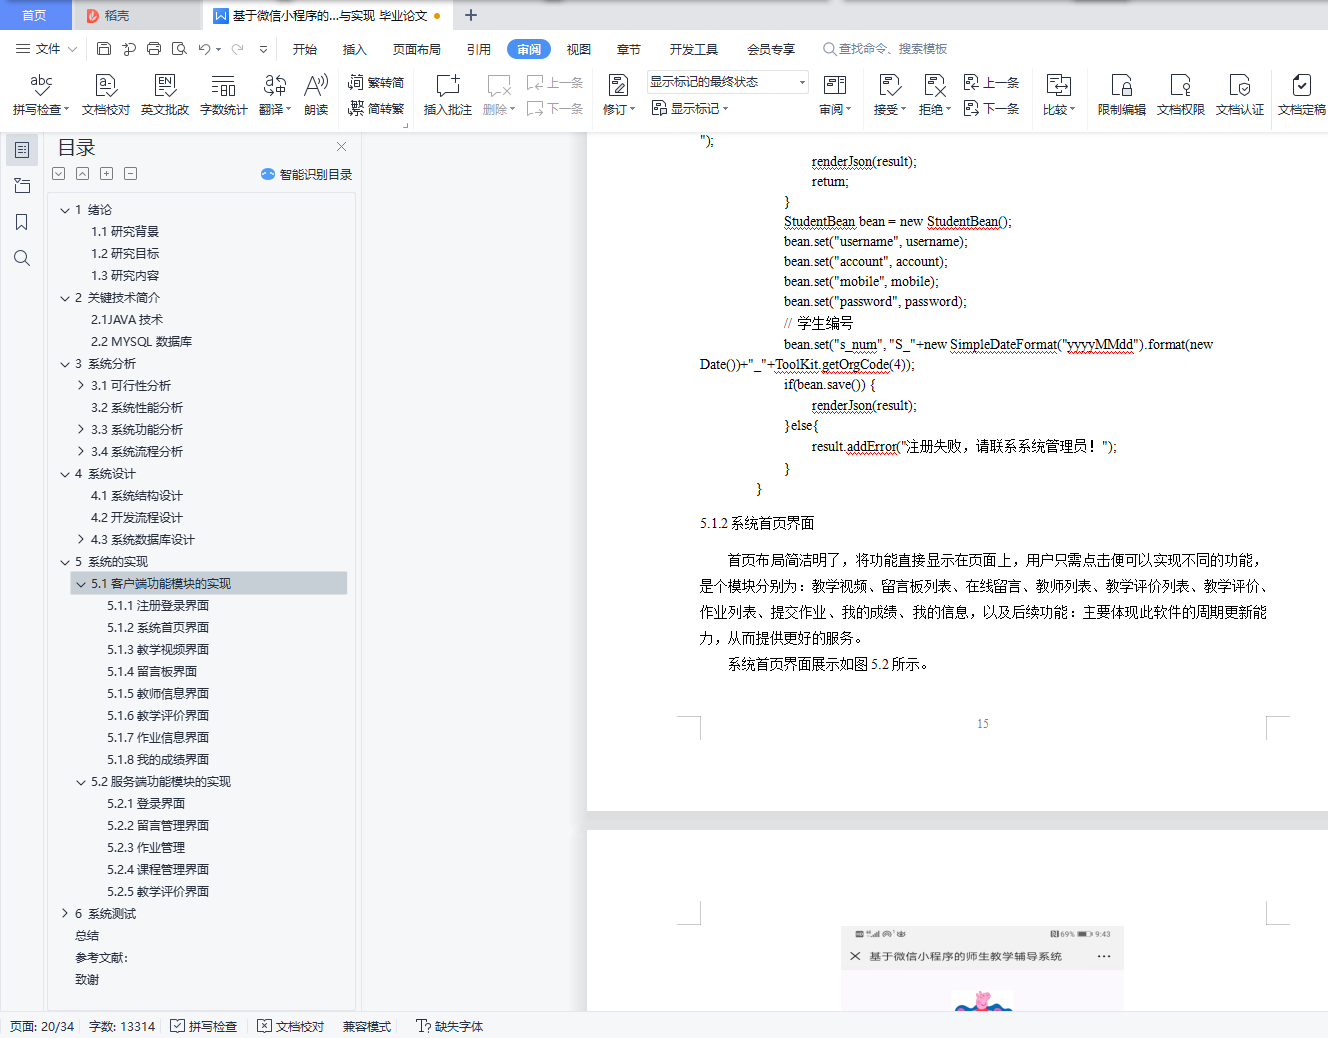The height and width of the screenshot is (1038, 1328).
Task: Select 5.2.4 课程管理界面 outline entry
Action: (158, 869)
